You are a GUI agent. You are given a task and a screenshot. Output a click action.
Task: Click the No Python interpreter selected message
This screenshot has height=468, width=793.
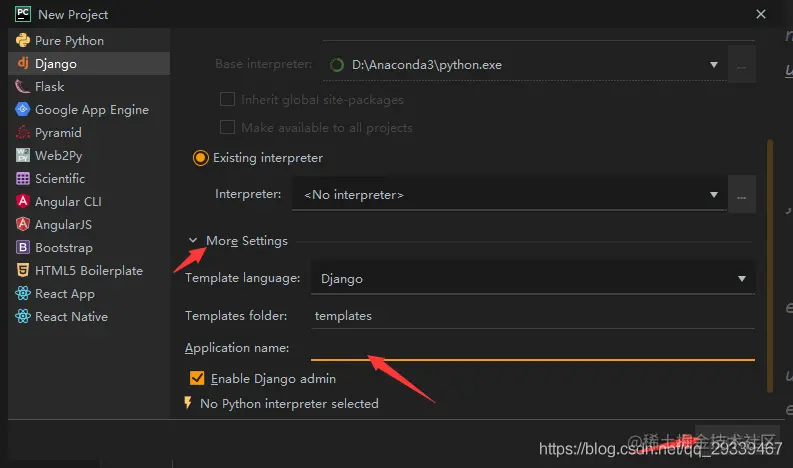289,403
